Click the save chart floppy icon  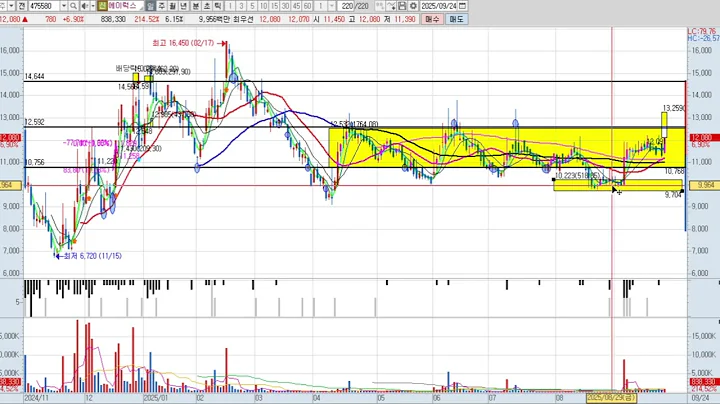(402, 6)
